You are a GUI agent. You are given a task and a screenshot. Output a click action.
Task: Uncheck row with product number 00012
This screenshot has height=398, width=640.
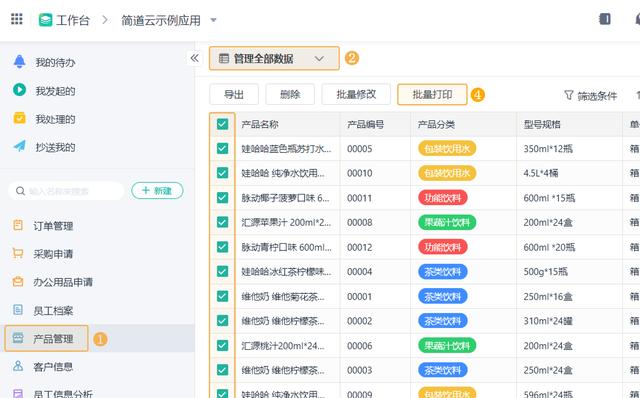pos(222,247)
